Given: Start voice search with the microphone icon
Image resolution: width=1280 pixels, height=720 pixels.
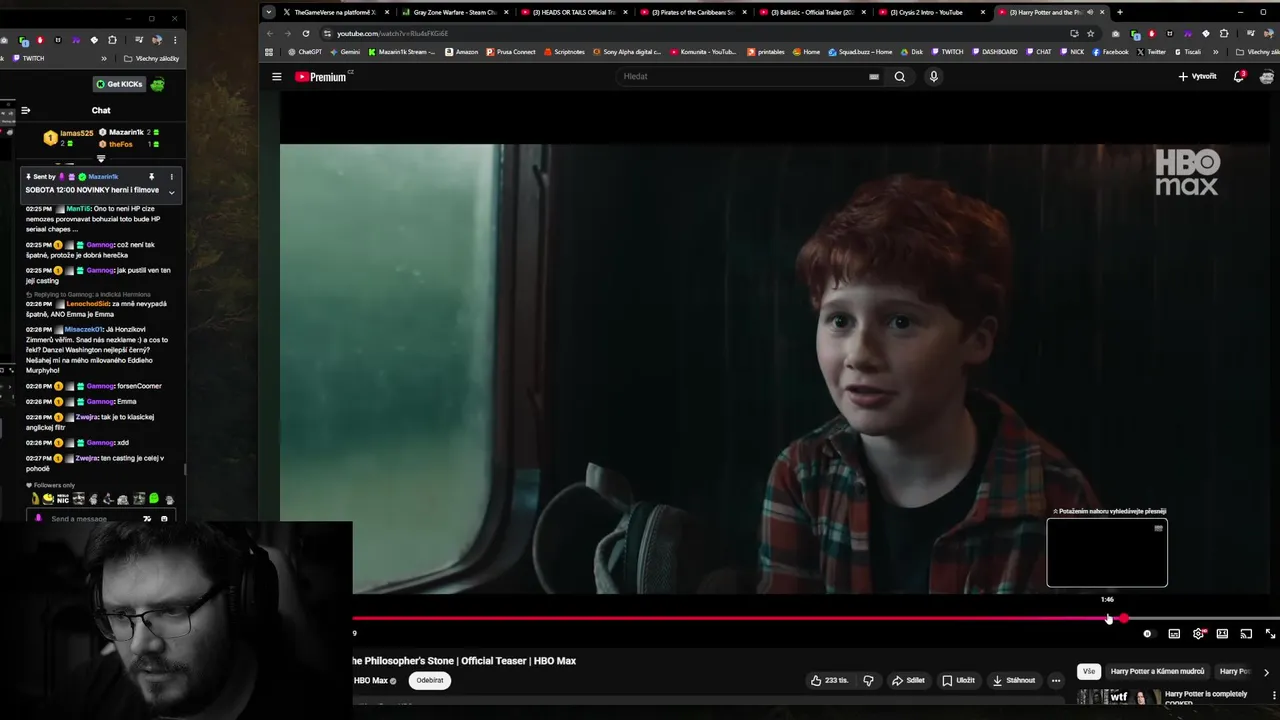Looking at the screenshot, I should click(934, 76).
